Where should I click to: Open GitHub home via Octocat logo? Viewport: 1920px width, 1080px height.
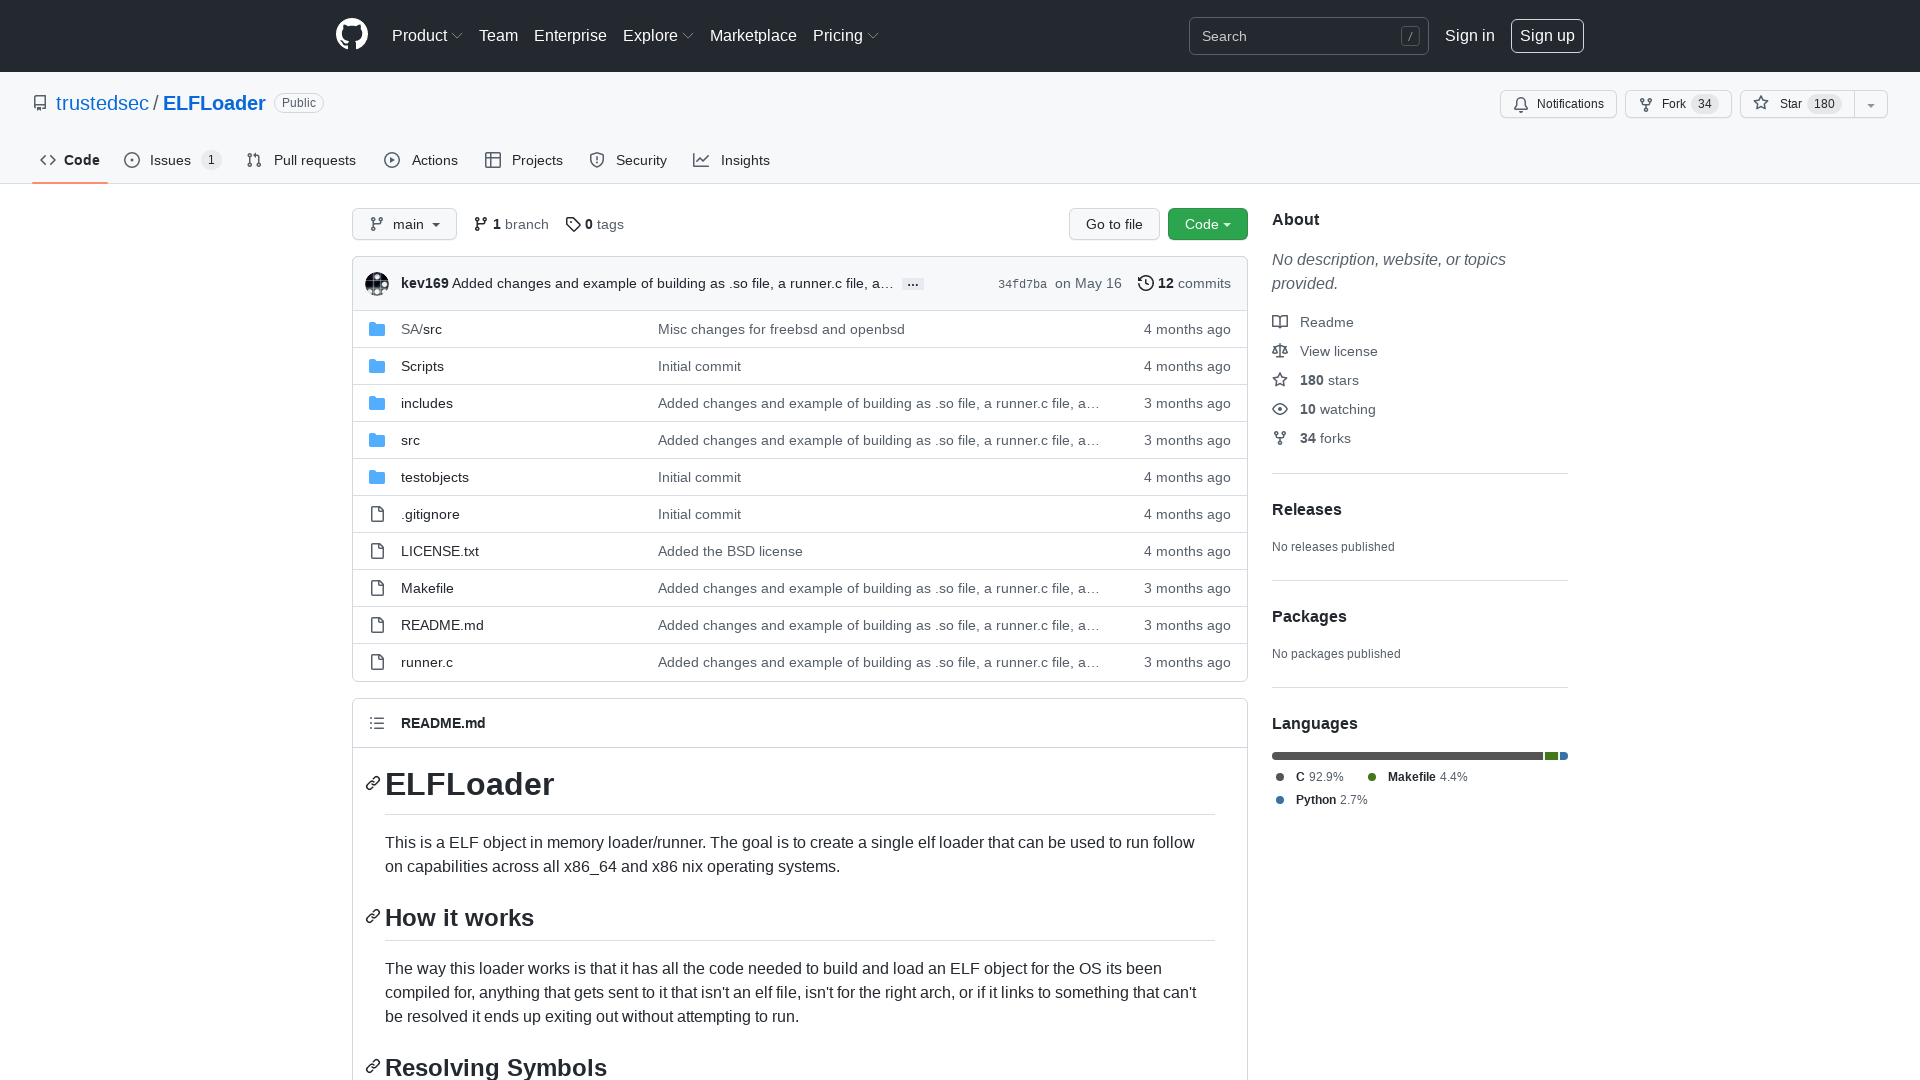(x=352, y=35)
